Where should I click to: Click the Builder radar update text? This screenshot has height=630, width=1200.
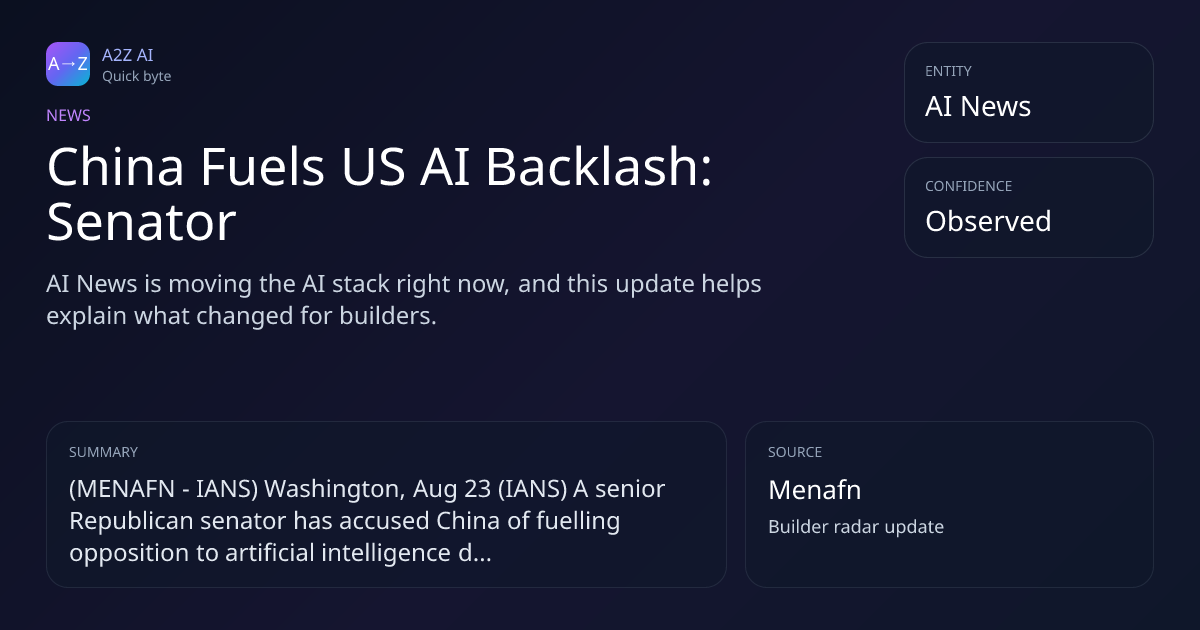click(x=856, y=526)
